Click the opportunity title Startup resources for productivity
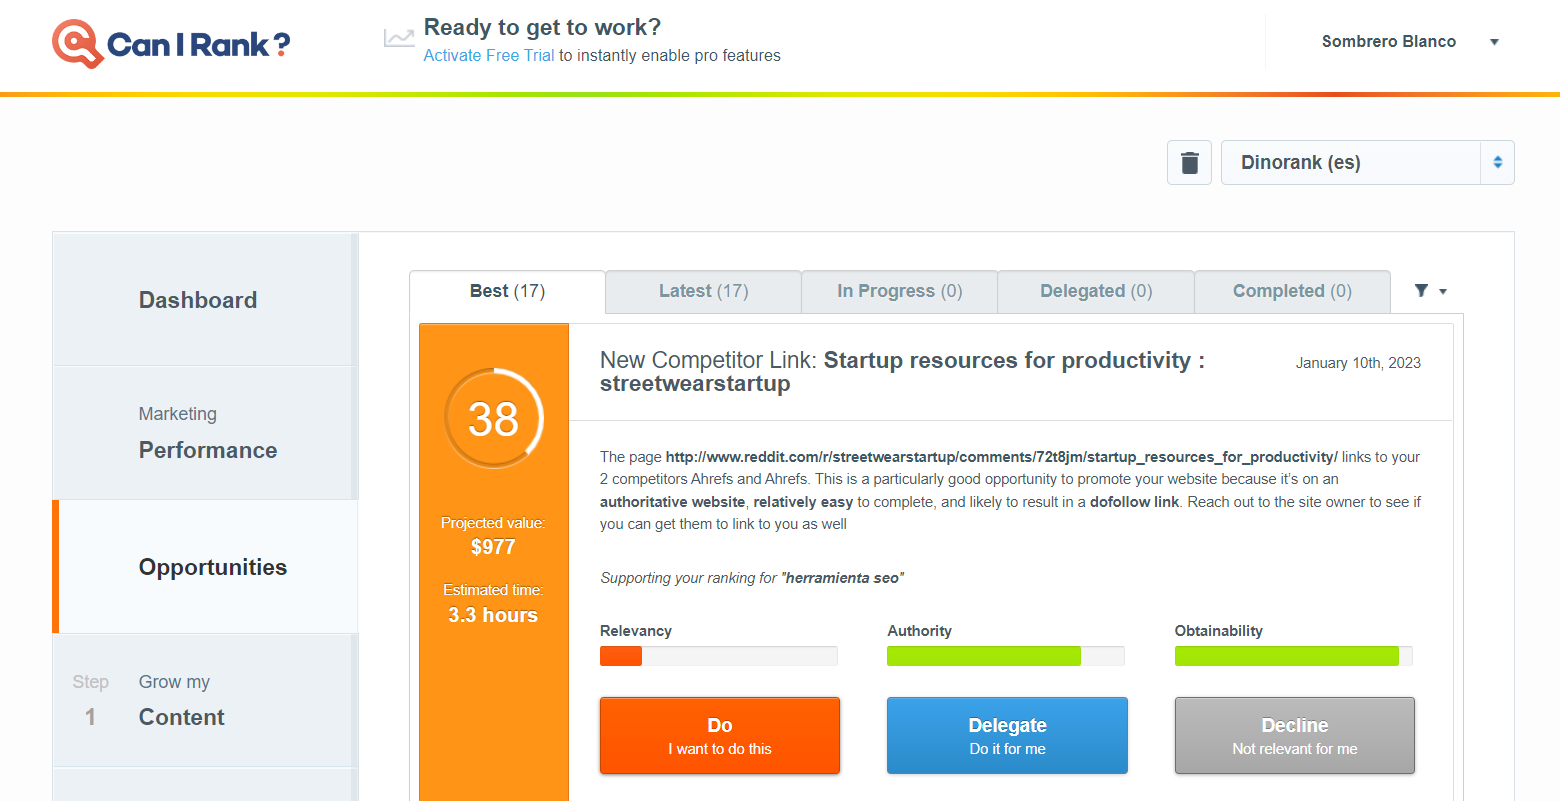 click(902, 372)
